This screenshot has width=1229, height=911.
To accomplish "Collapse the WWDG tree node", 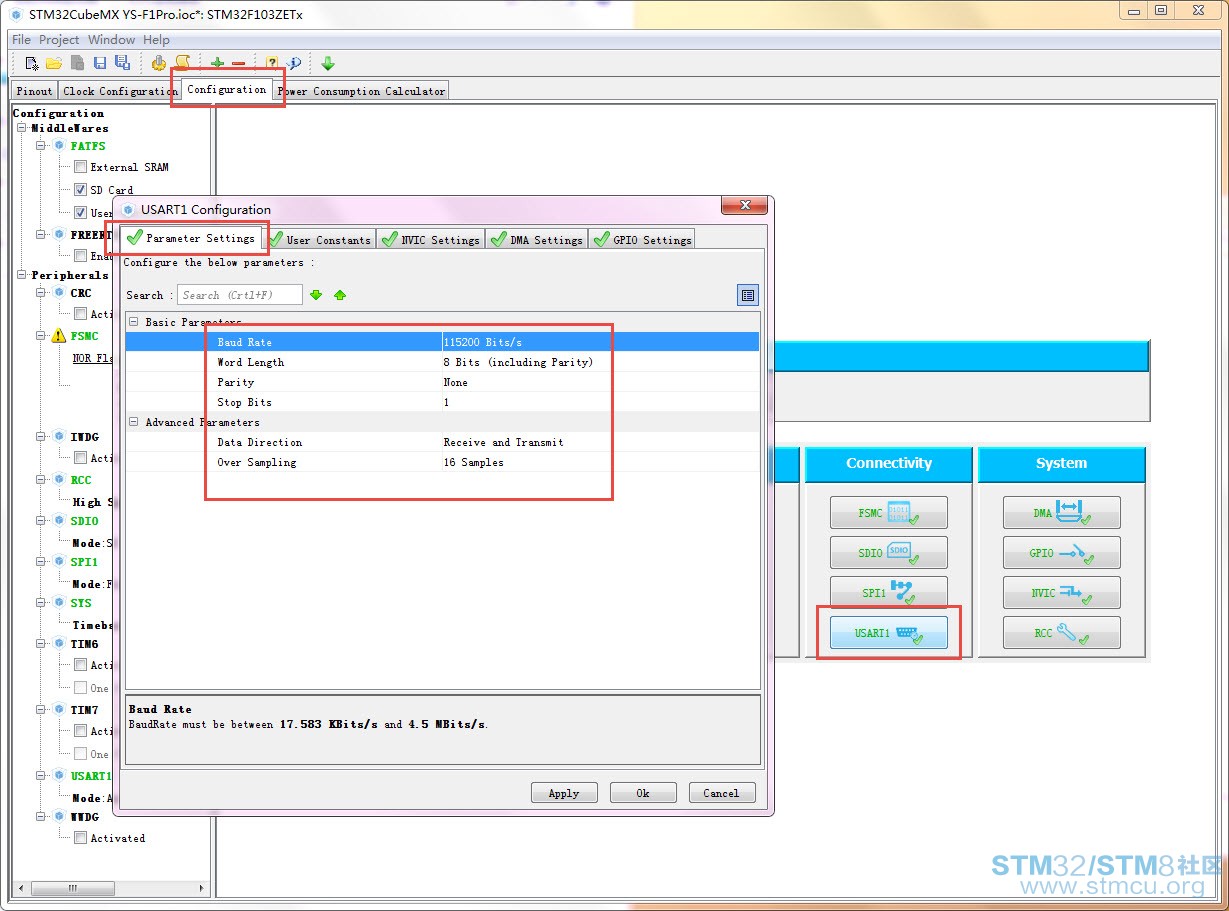I will coord(42,817).
